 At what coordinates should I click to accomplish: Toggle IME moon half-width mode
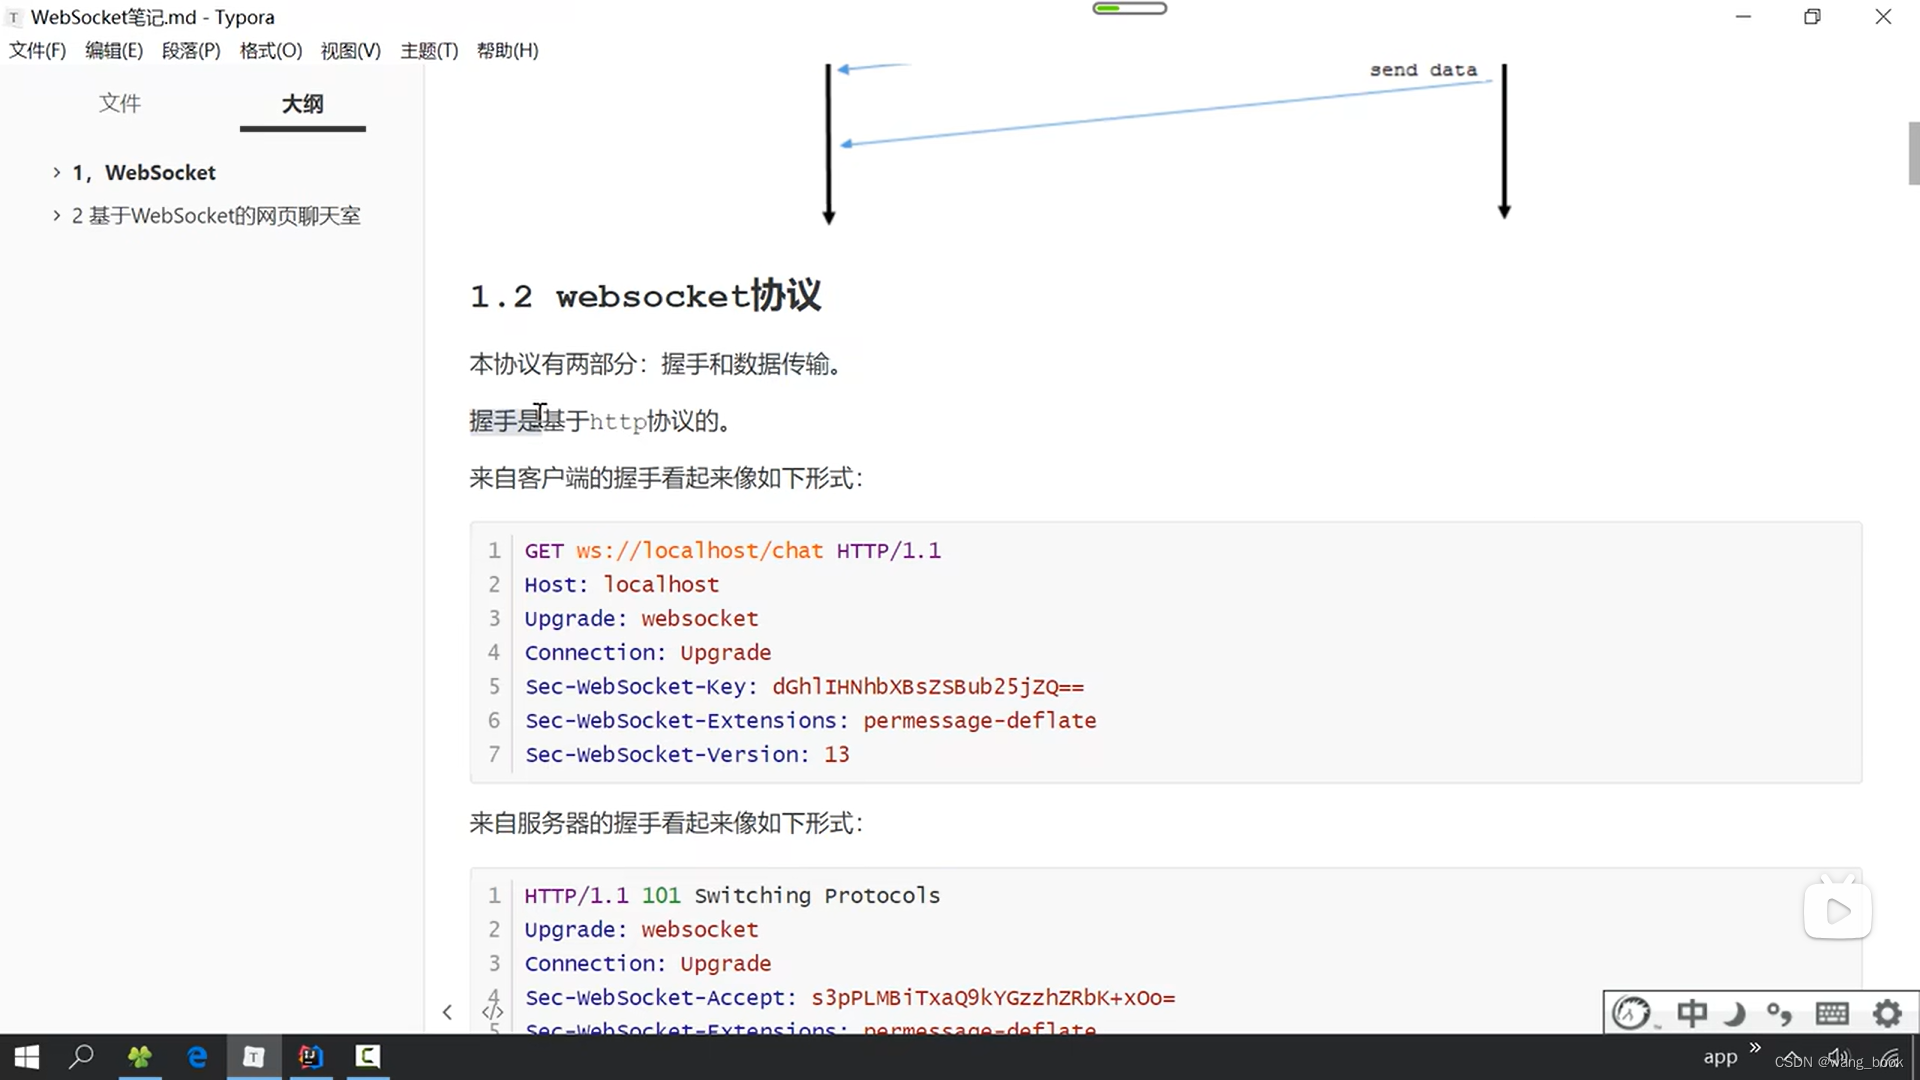(x=1735, y=1013)
